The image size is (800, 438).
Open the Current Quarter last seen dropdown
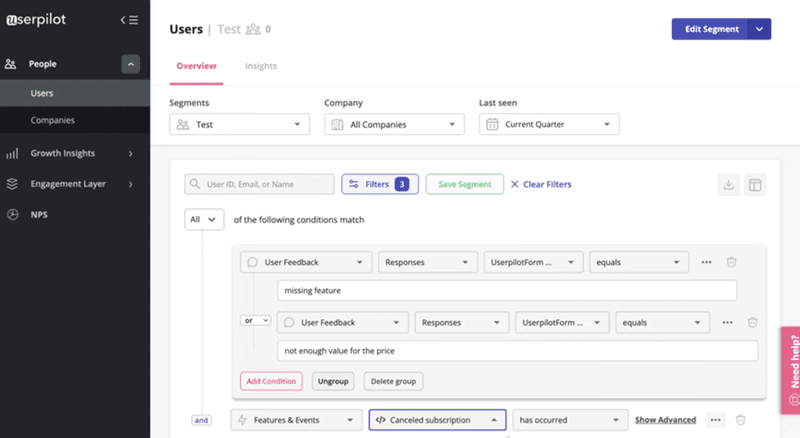(549, 125)
